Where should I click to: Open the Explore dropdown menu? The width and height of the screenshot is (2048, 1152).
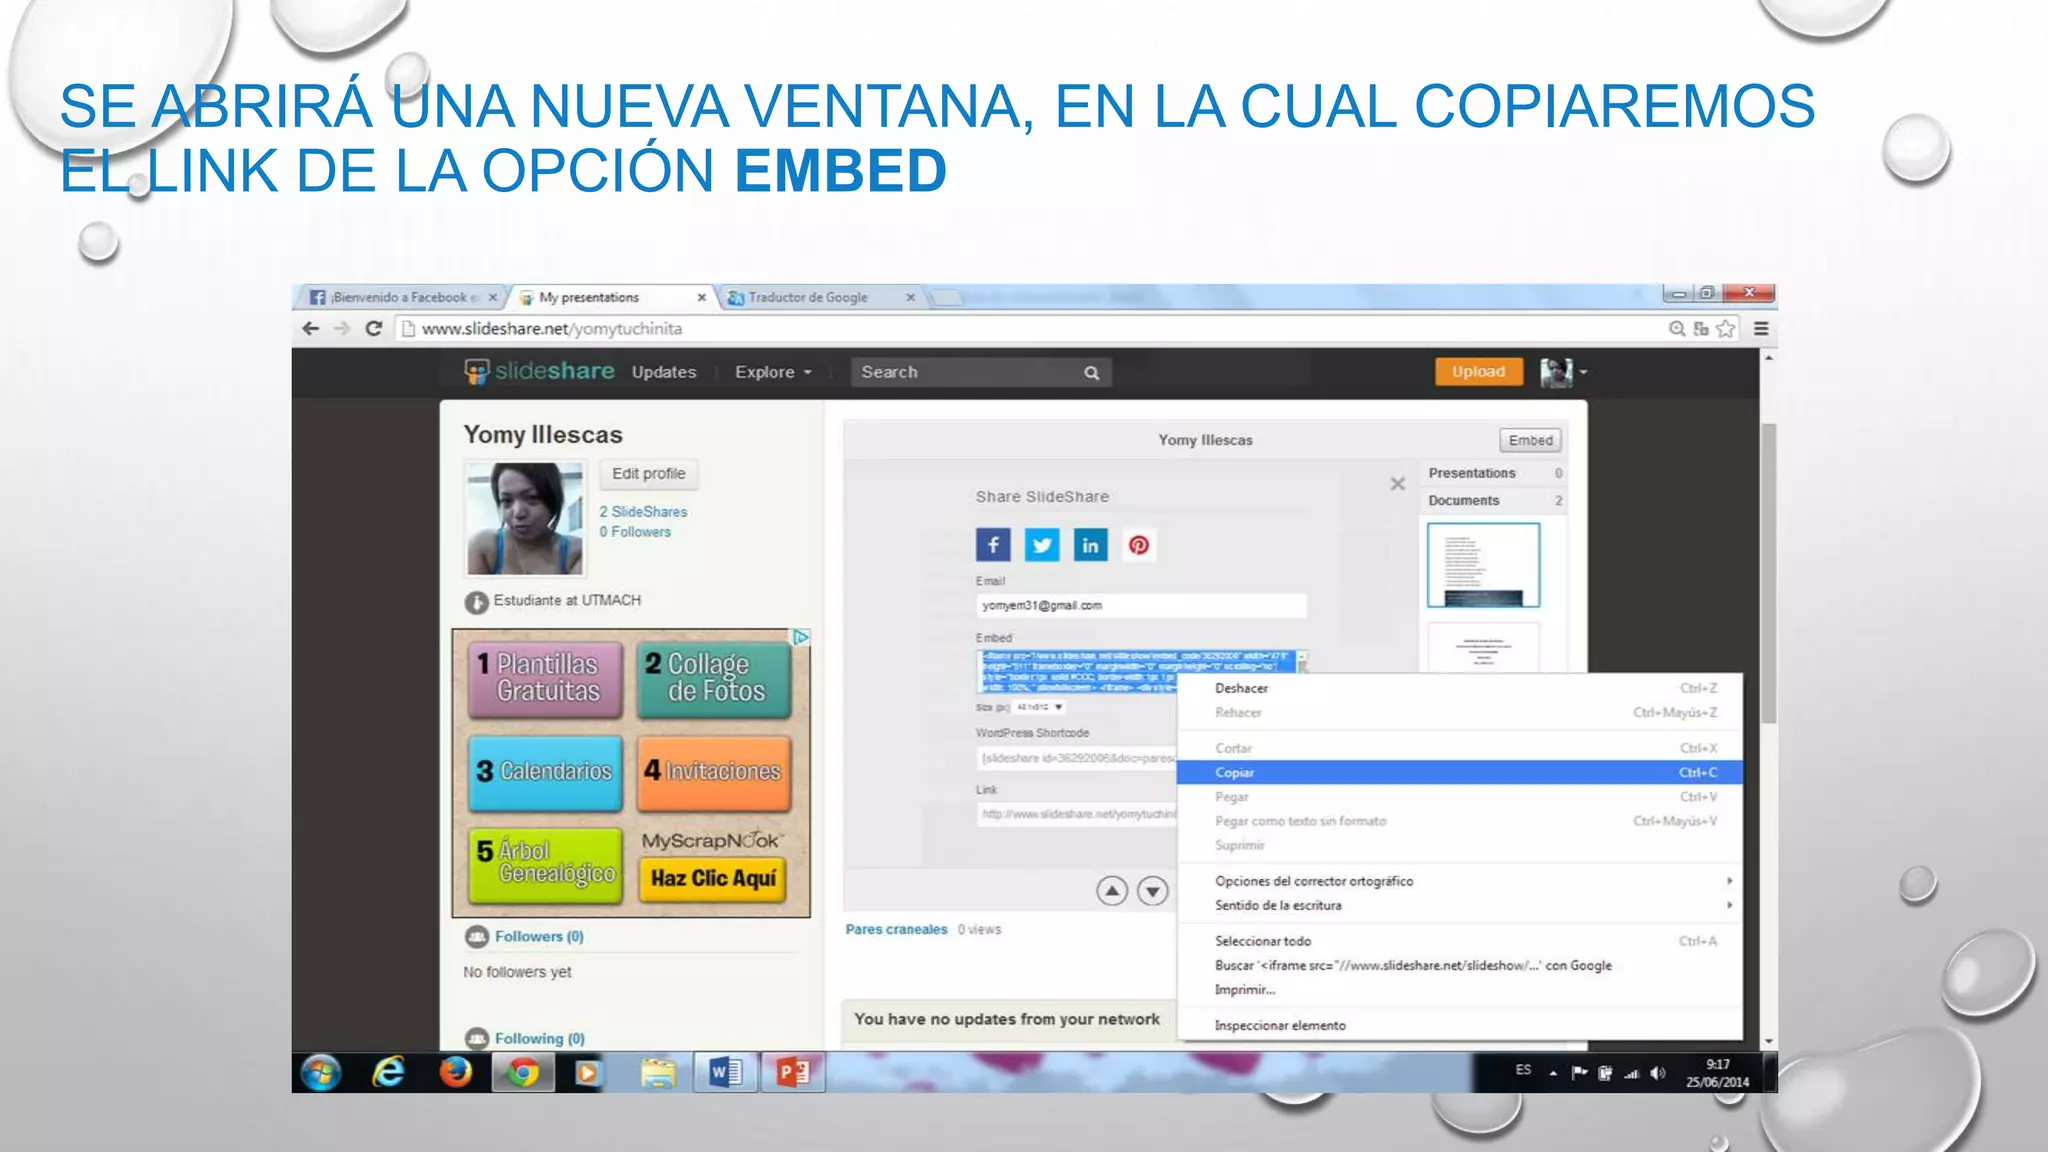pyautogui.click(x=773, y=372)
